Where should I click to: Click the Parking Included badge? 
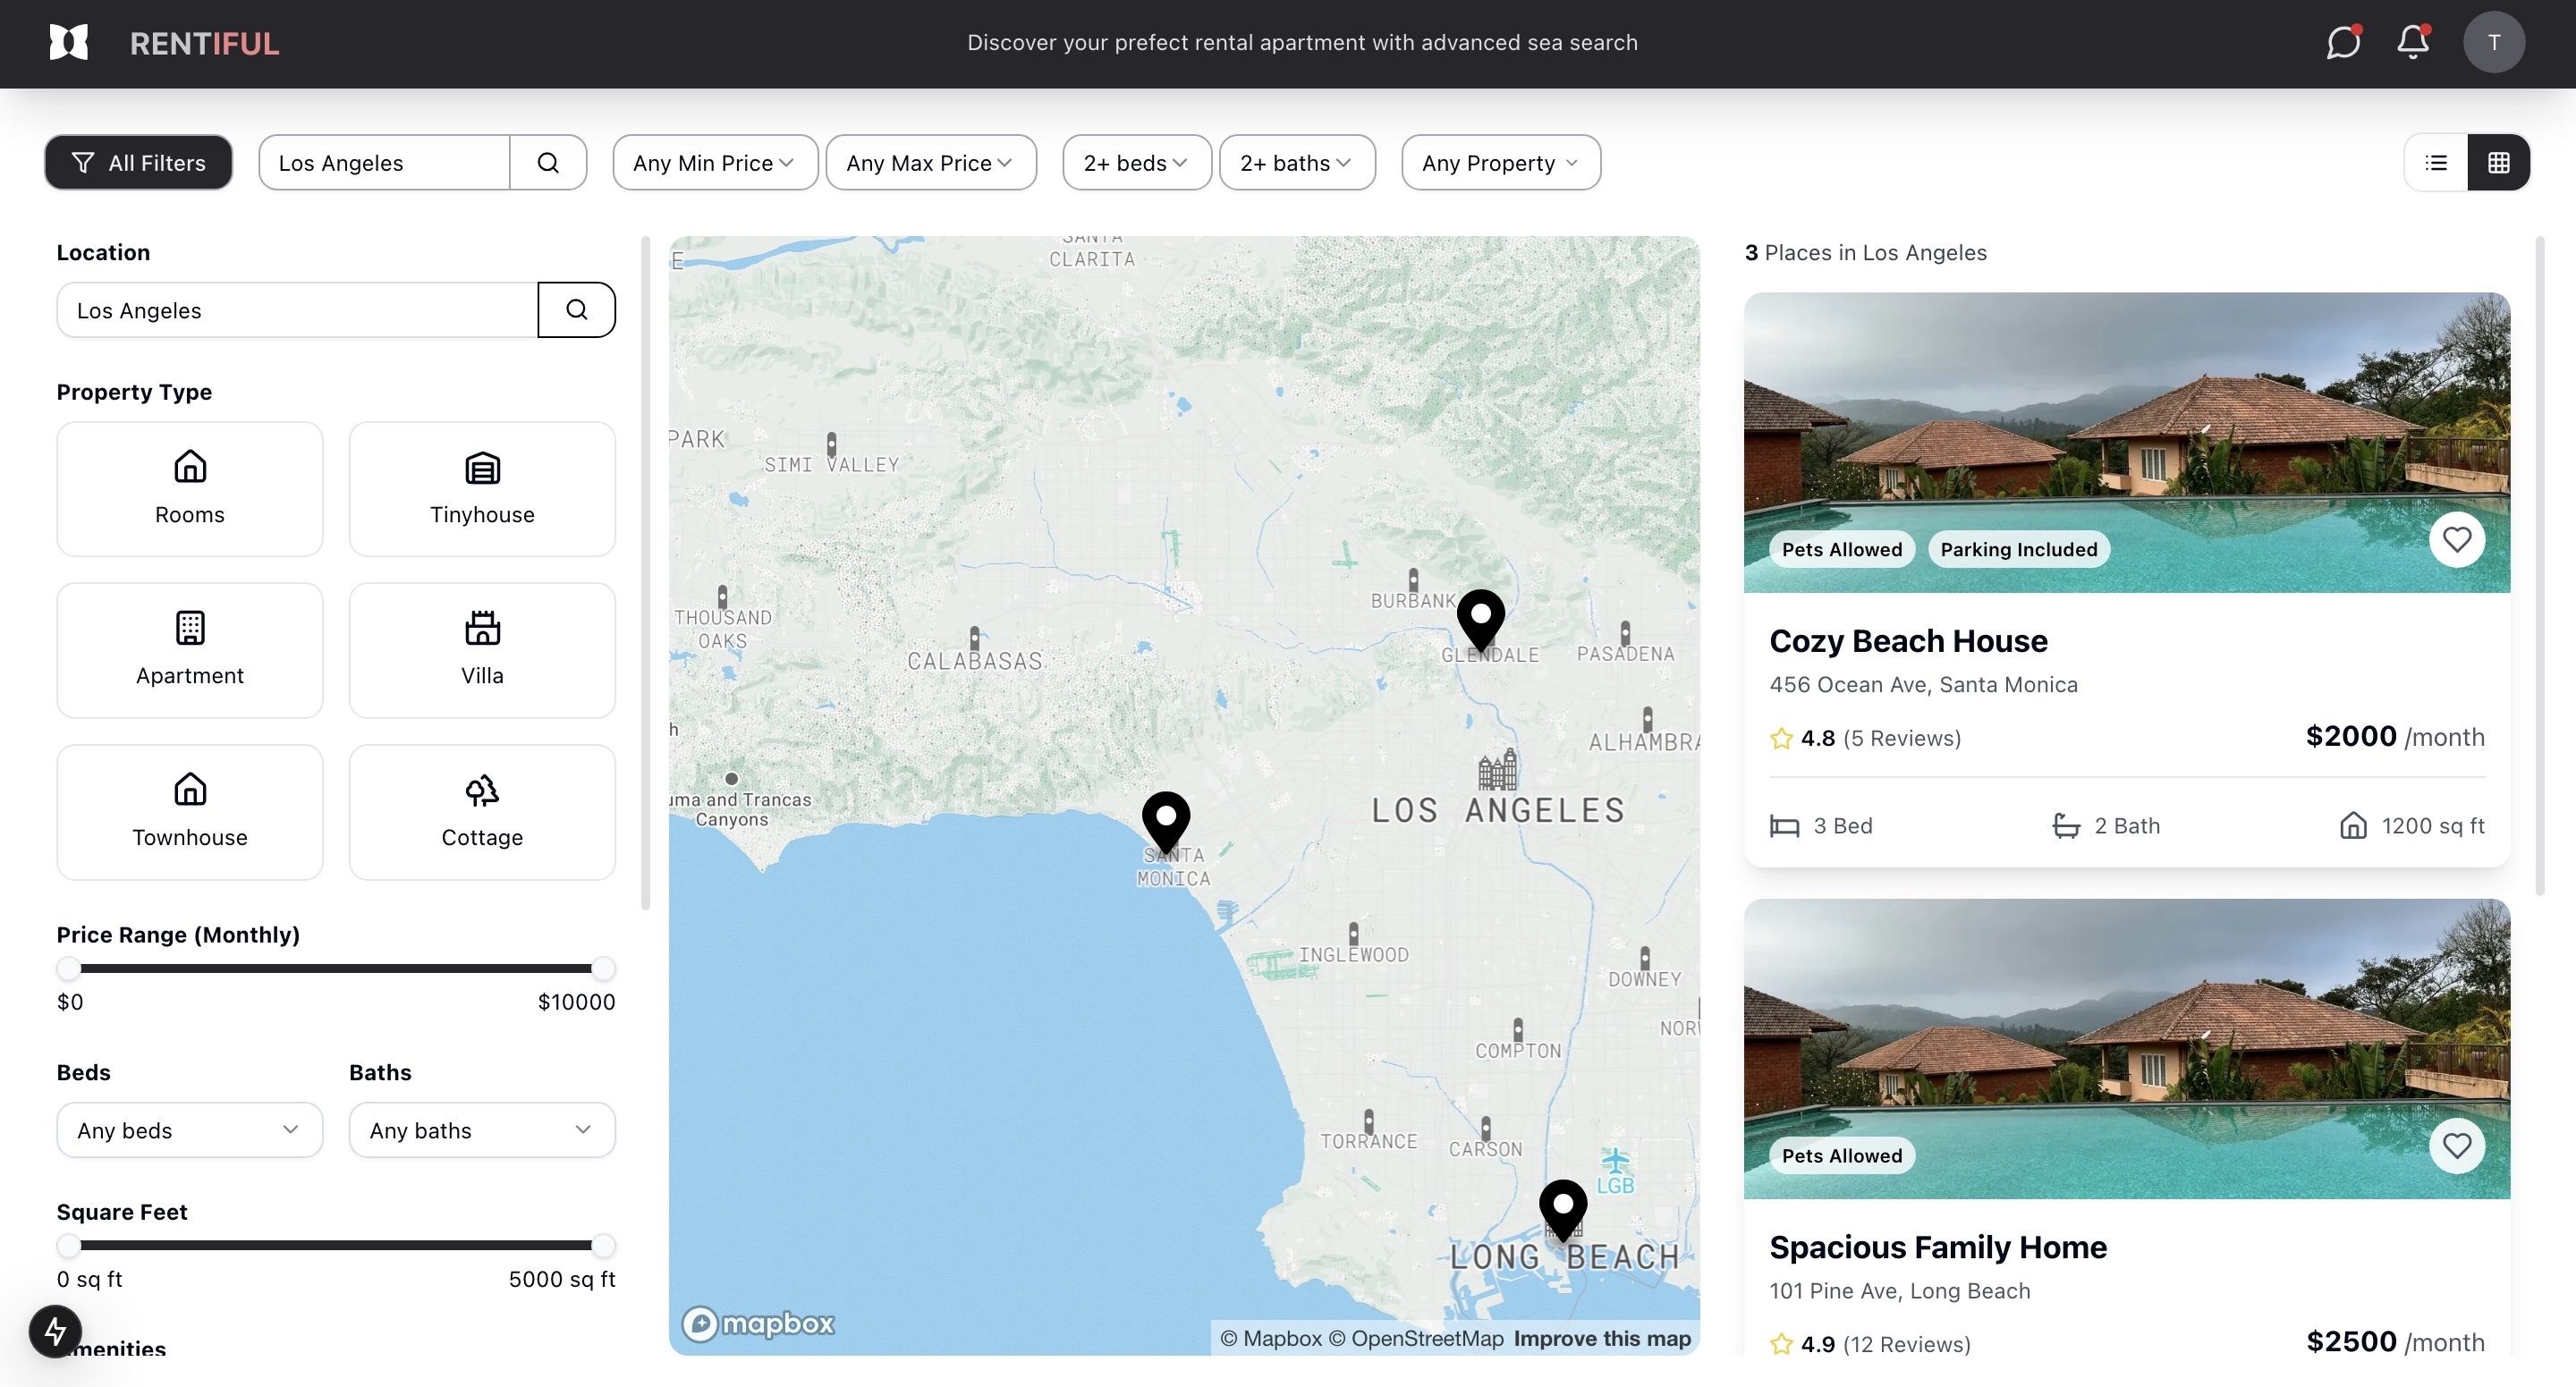(x=2018, y=549)
